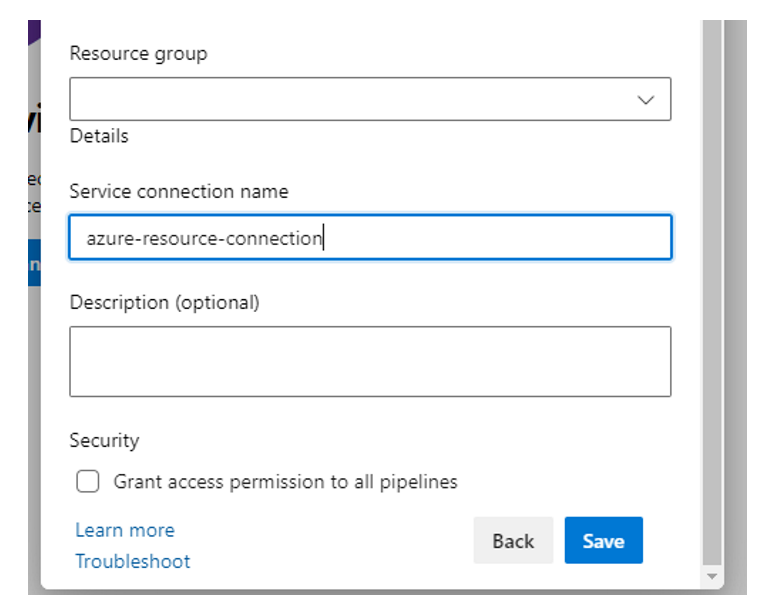Click the partially hidden blue button behind dialog
This screenshot has height=606, width=760.
[34, 263]
